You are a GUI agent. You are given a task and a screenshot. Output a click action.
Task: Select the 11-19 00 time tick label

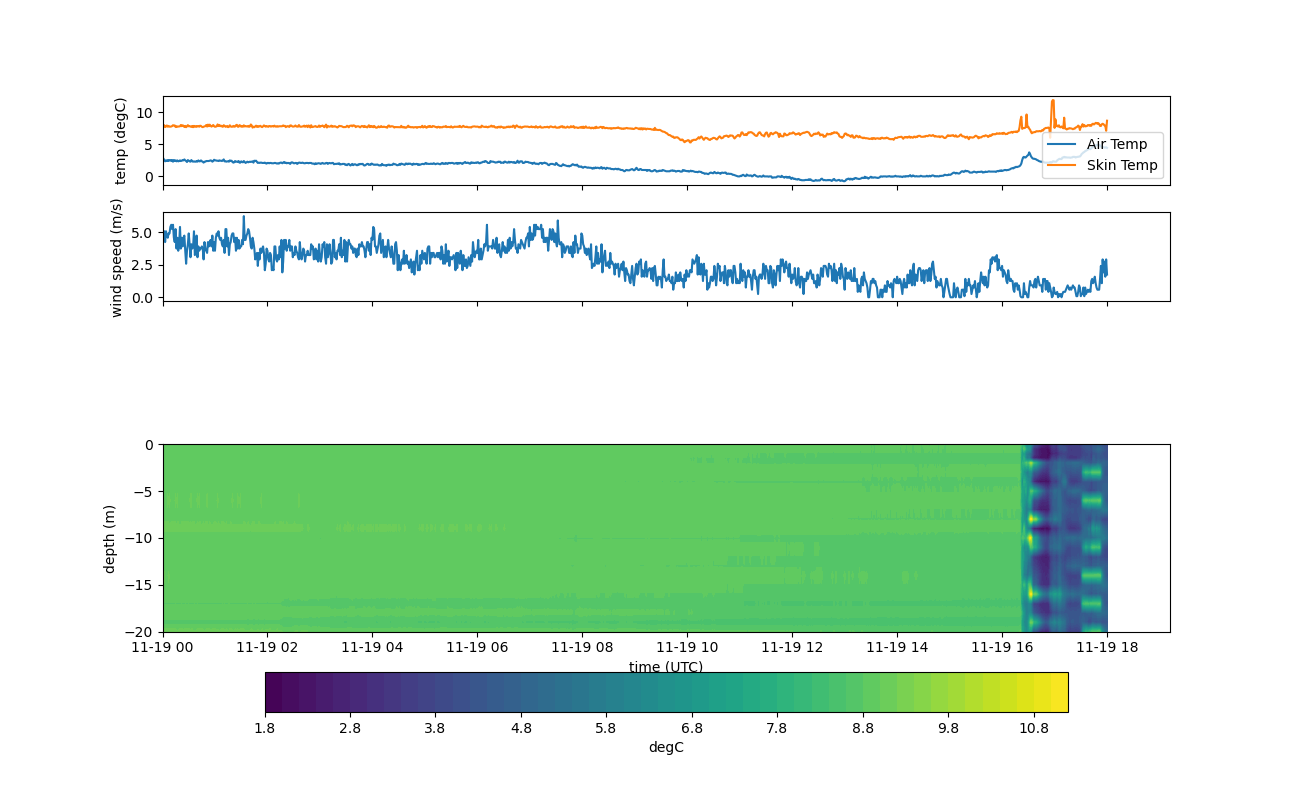pyautogui.click(x=163, y=647)
